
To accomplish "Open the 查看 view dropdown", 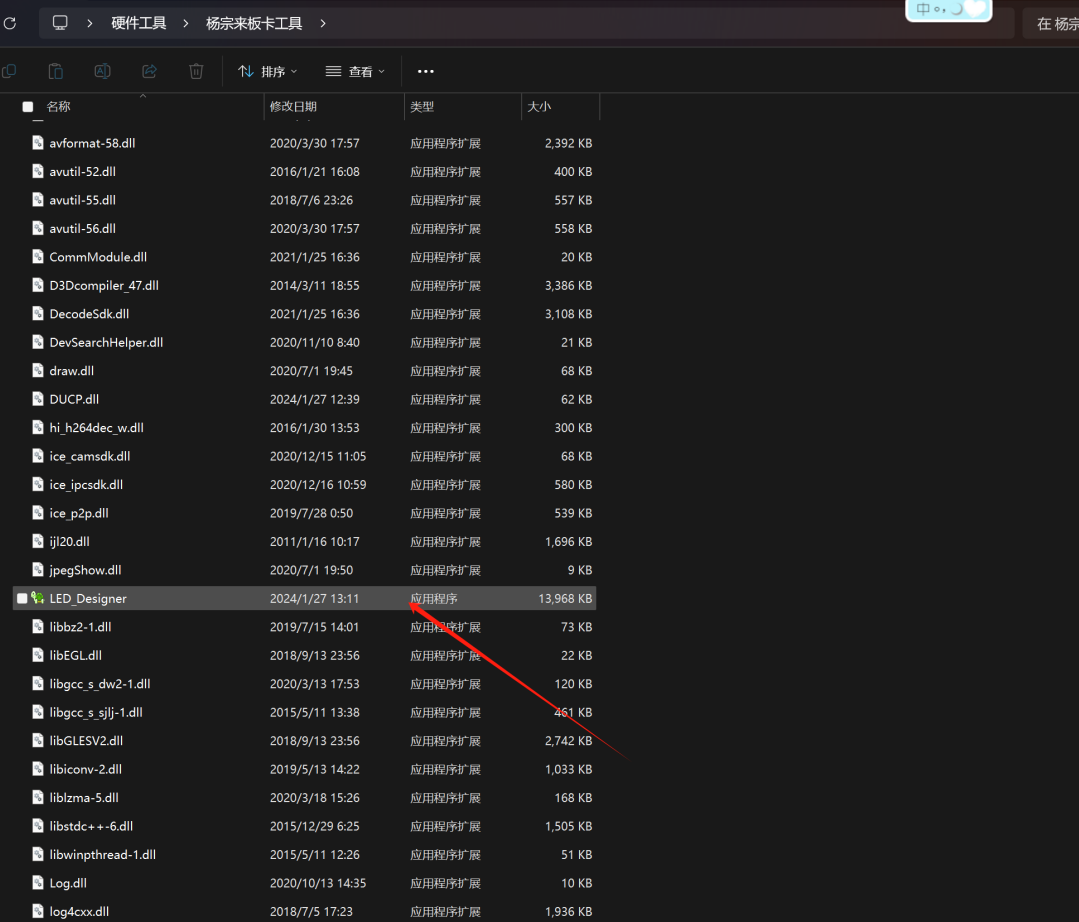I will point(355,72).
